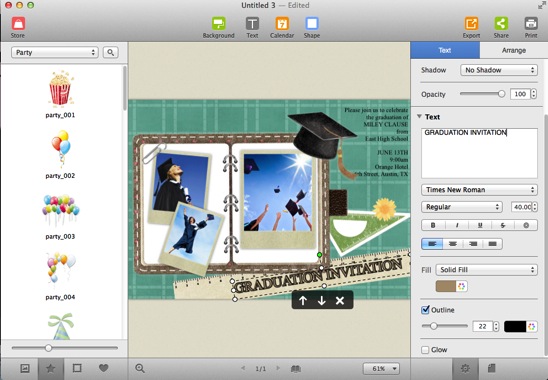548x380 pixels.
Task: Delete object using the X button
Action: [340, 301]
